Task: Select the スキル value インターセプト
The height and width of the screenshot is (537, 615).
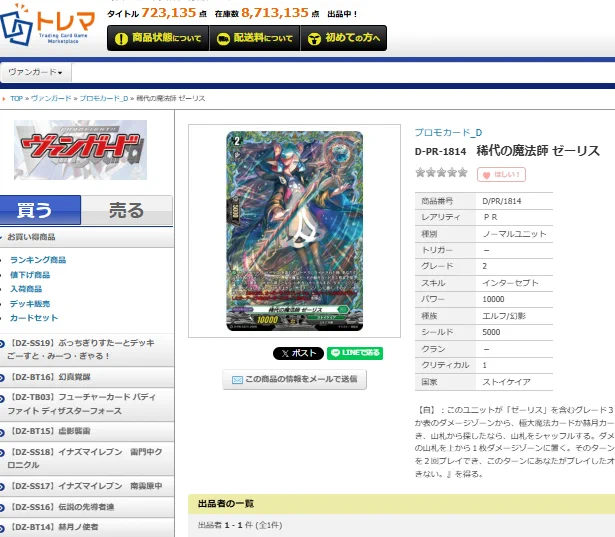Action: click(510, 283)
